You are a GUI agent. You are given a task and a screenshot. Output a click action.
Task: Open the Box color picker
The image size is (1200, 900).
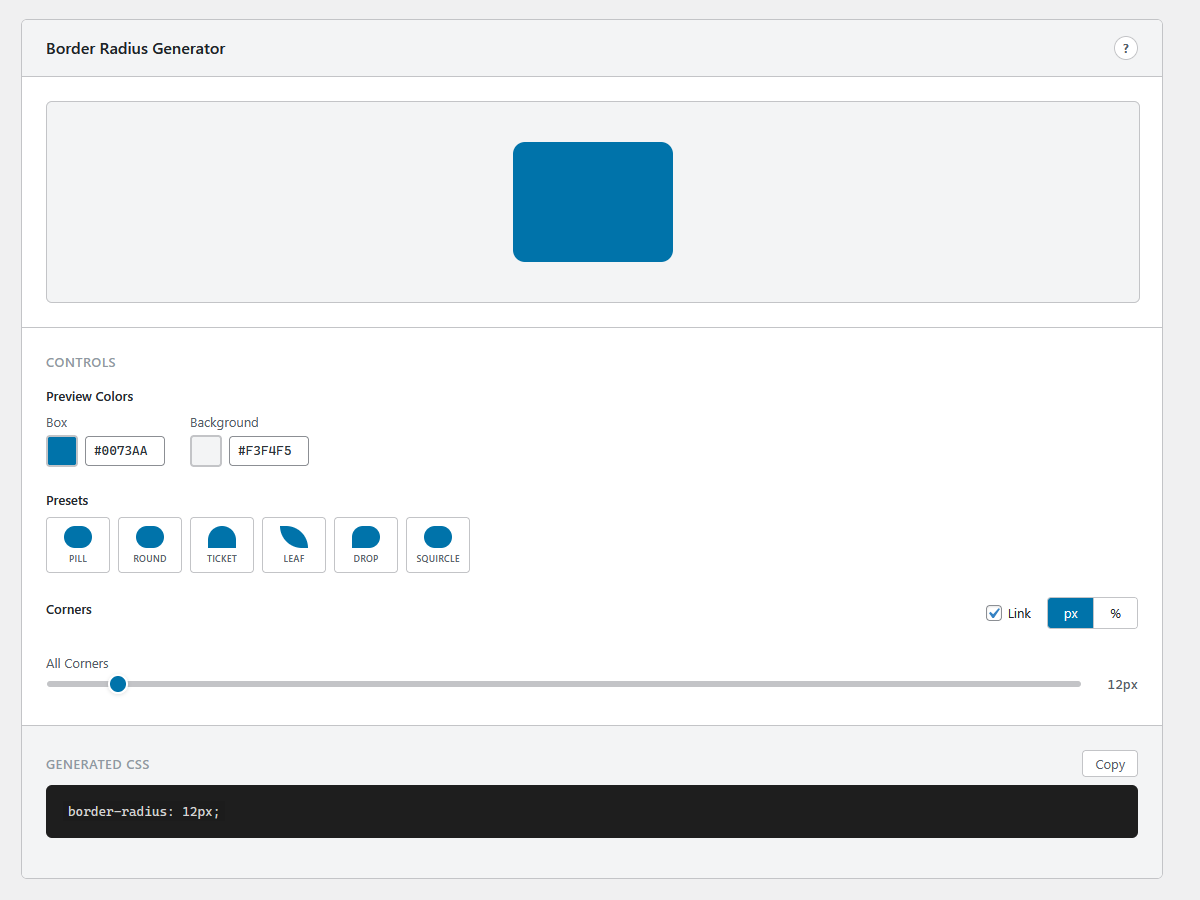click(x=61, y=450)
